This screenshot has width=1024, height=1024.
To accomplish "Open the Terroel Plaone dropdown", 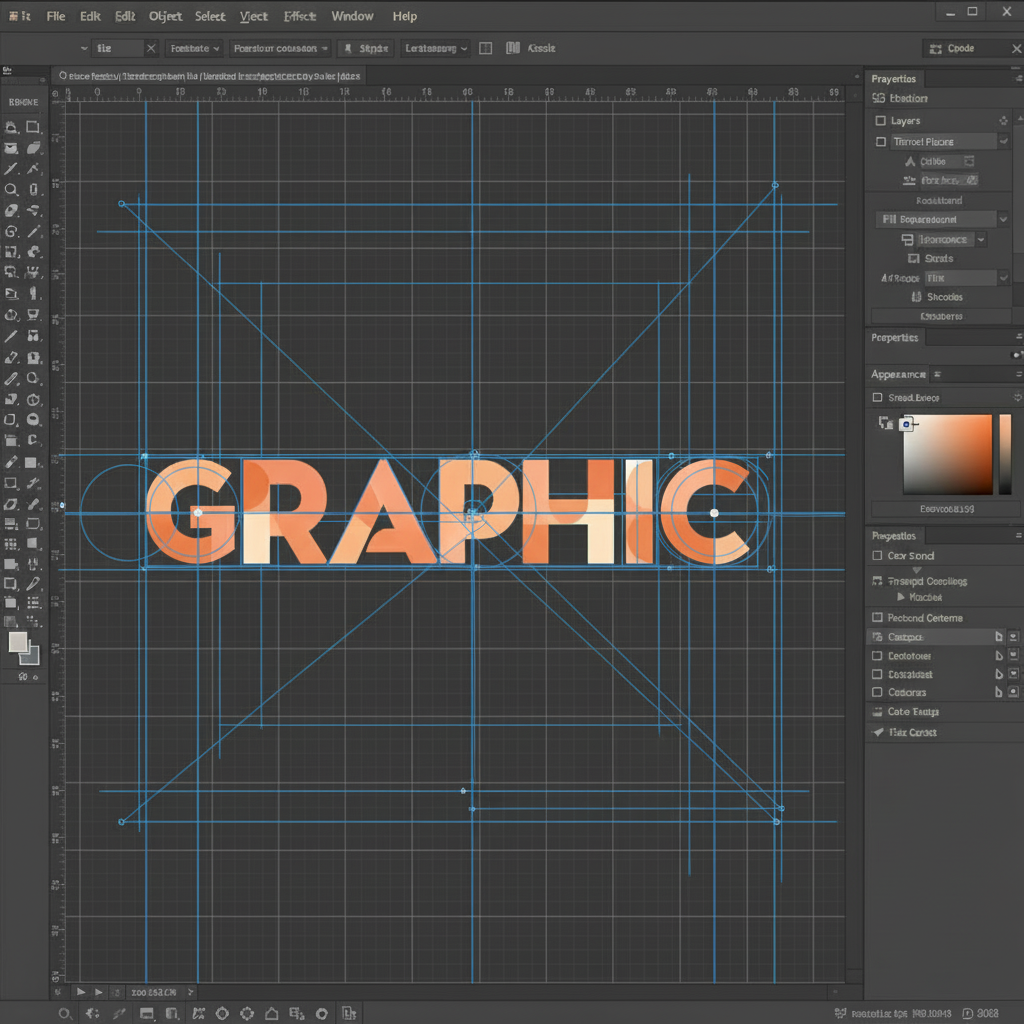I will pos(1003,142).
